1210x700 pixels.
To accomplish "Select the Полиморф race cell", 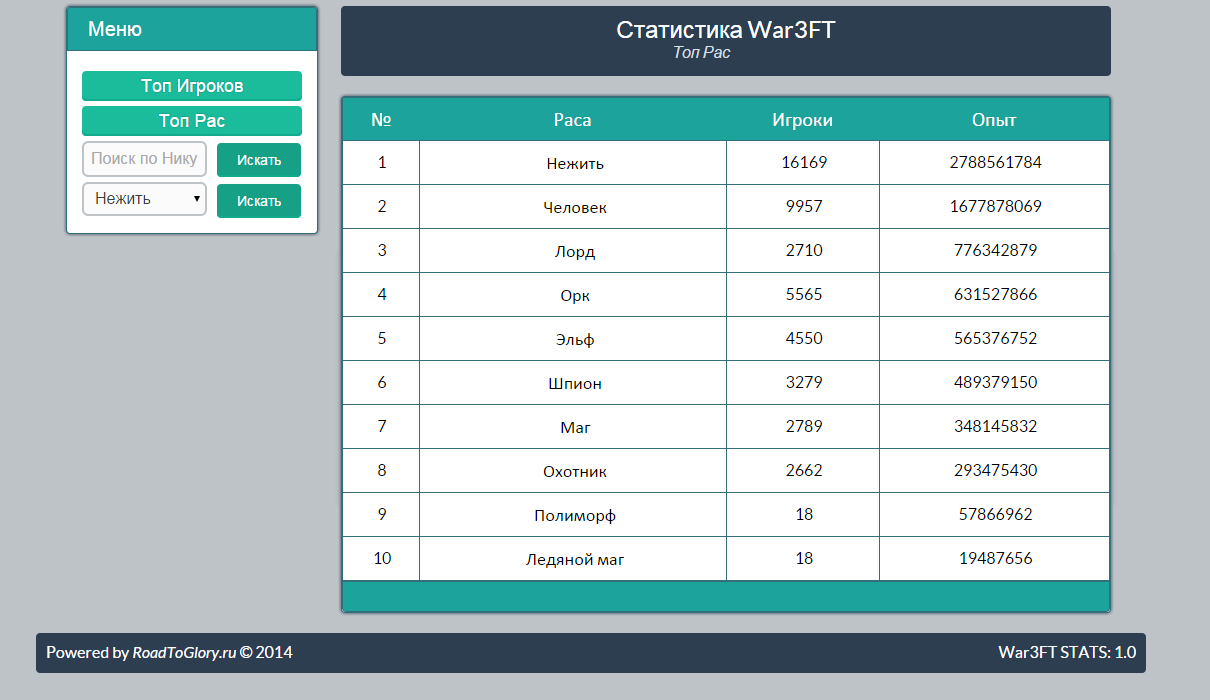I will (x=573, y=515).
